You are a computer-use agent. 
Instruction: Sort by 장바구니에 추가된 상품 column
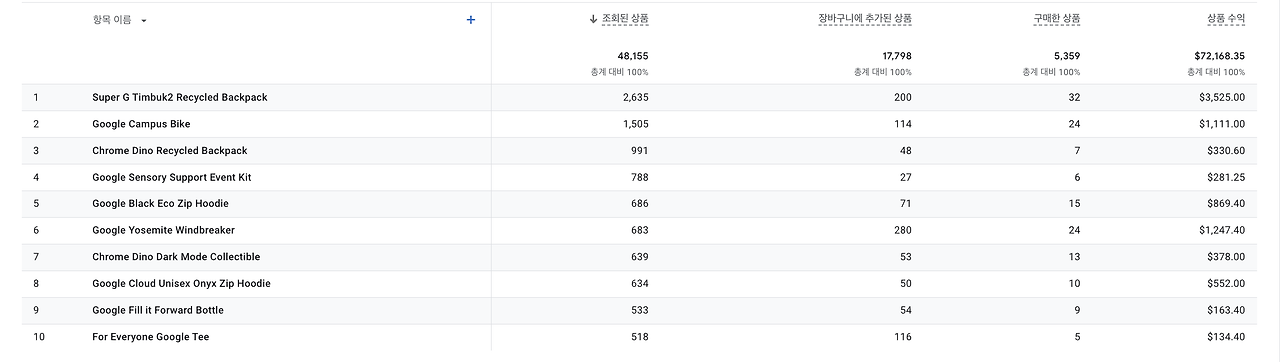tap(865, 19)
